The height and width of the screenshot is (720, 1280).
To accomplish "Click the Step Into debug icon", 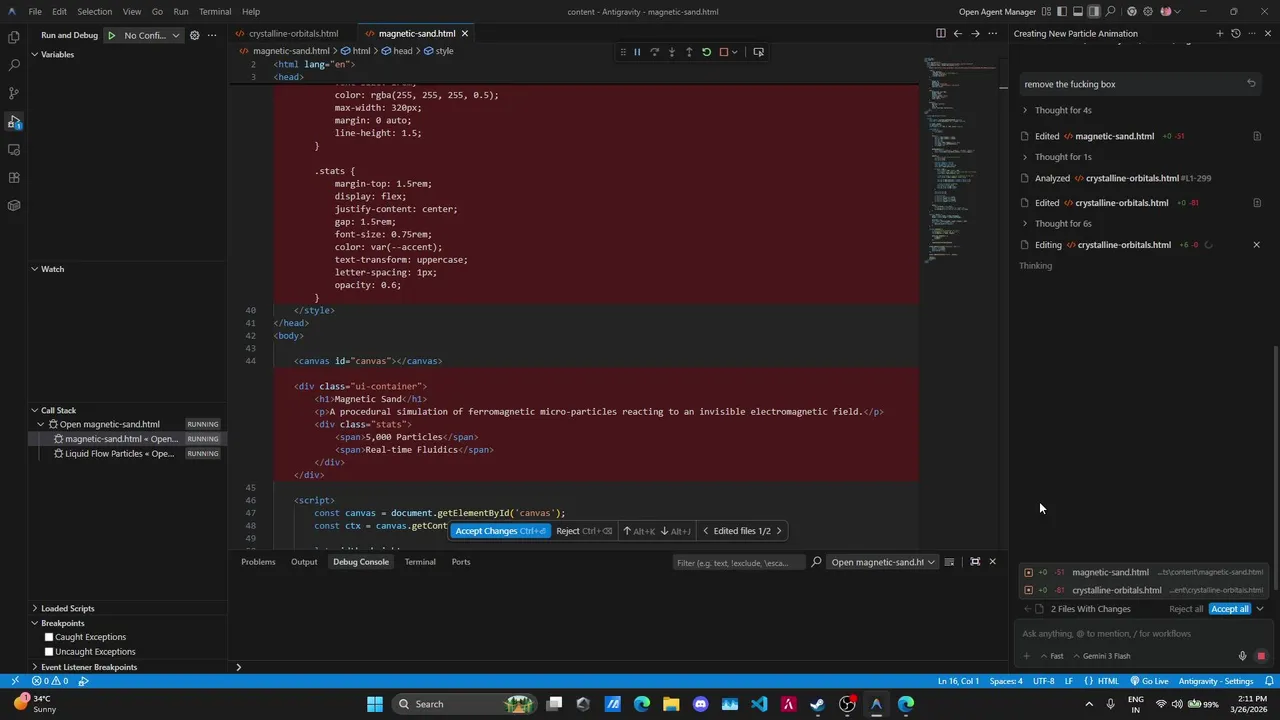I will pos(671,52).
